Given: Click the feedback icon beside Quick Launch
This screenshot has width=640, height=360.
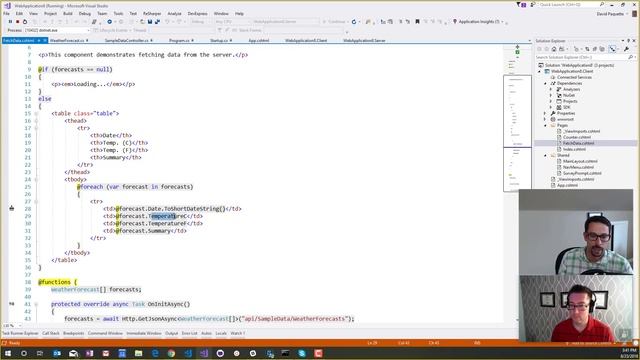Looking at the screenshot, I should pos(533,5).
